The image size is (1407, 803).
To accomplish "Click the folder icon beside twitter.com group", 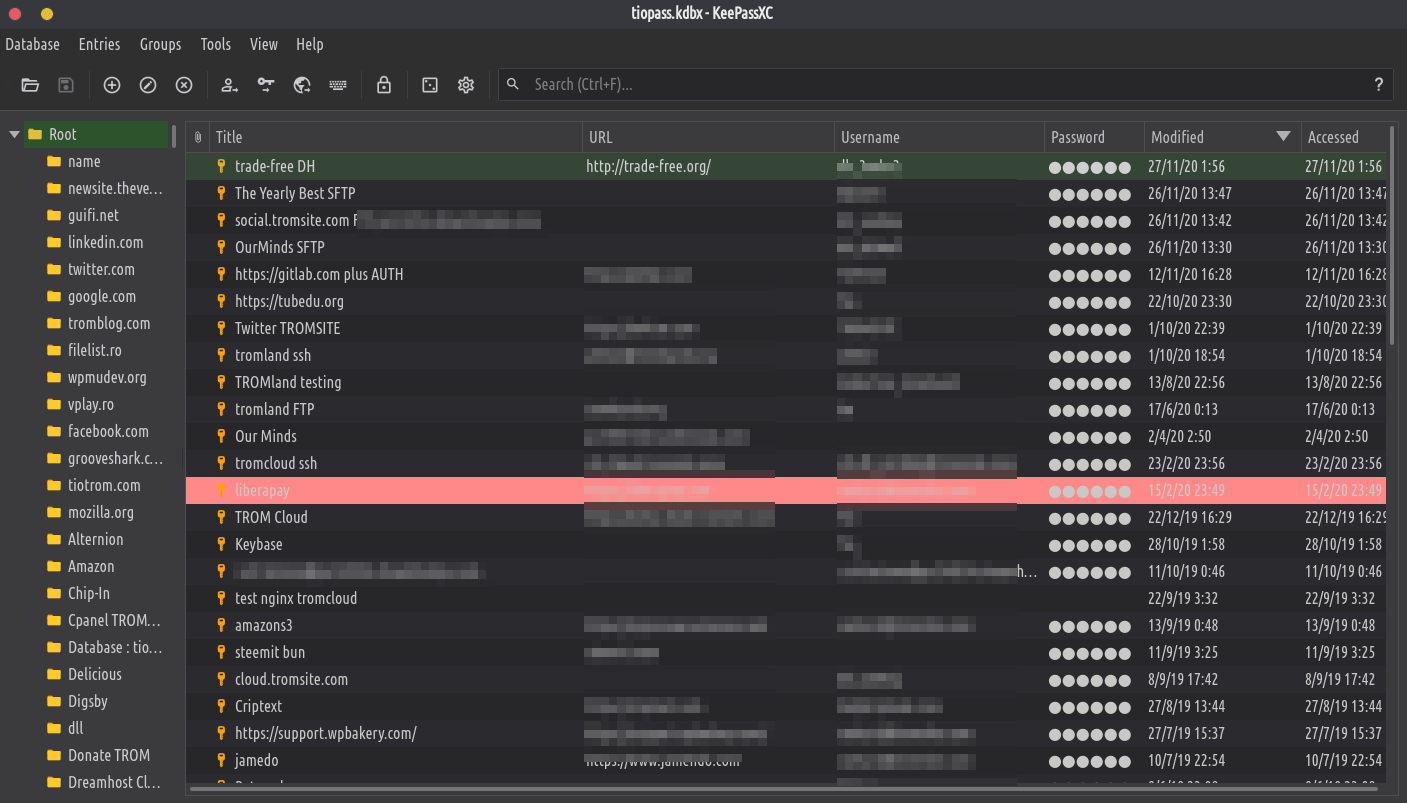I will 54,269.
